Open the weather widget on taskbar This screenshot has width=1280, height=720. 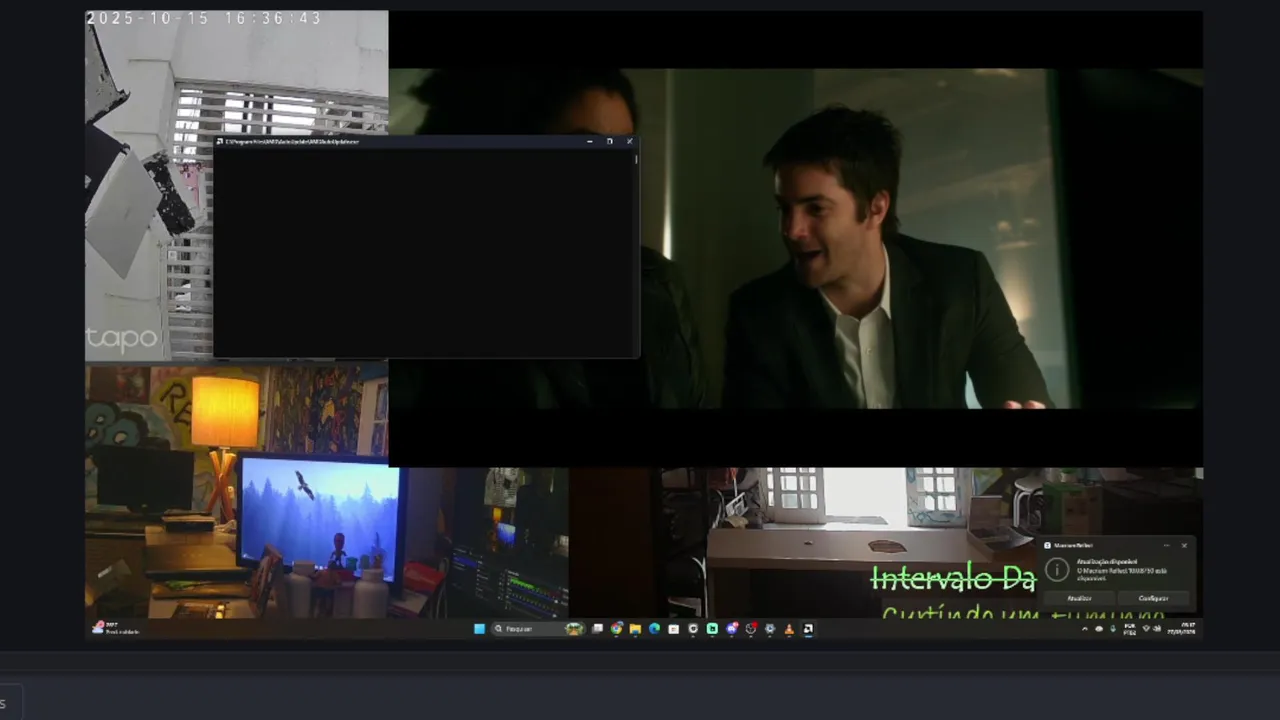click(x=114, y=628)
